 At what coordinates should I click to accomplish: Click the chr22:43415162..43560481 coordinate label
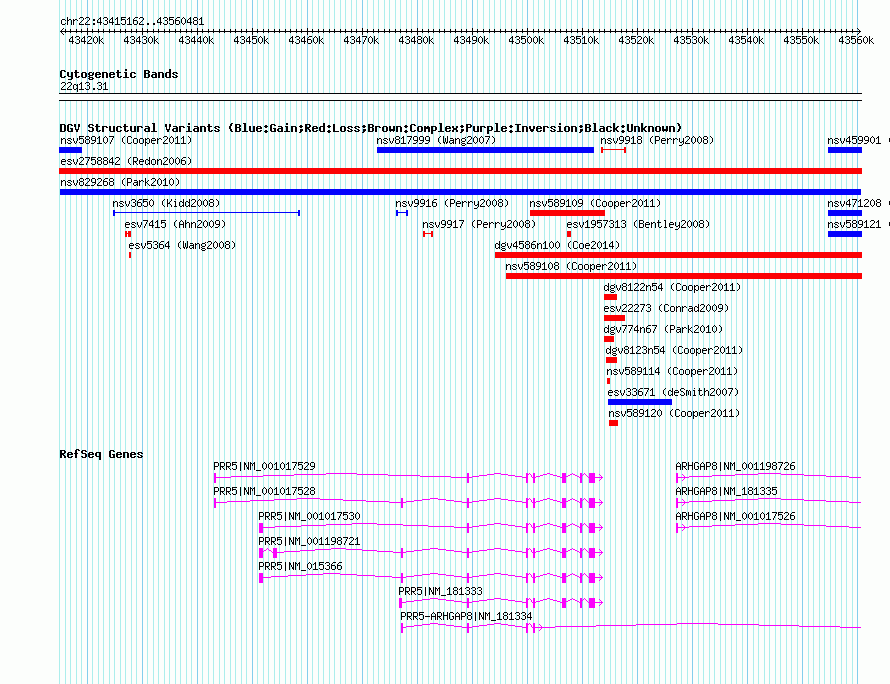tap(132, 21)
